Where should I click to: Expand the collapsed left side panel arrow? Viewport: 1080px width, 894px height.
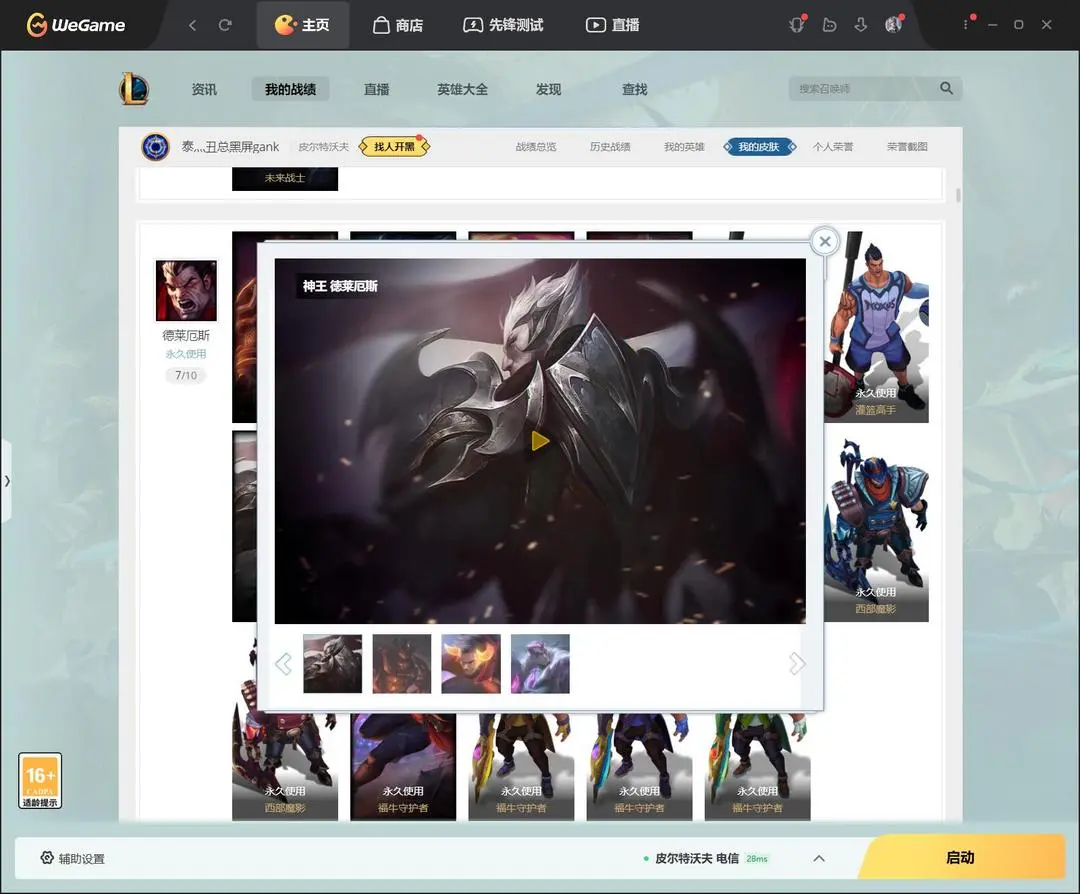(6, 481)
